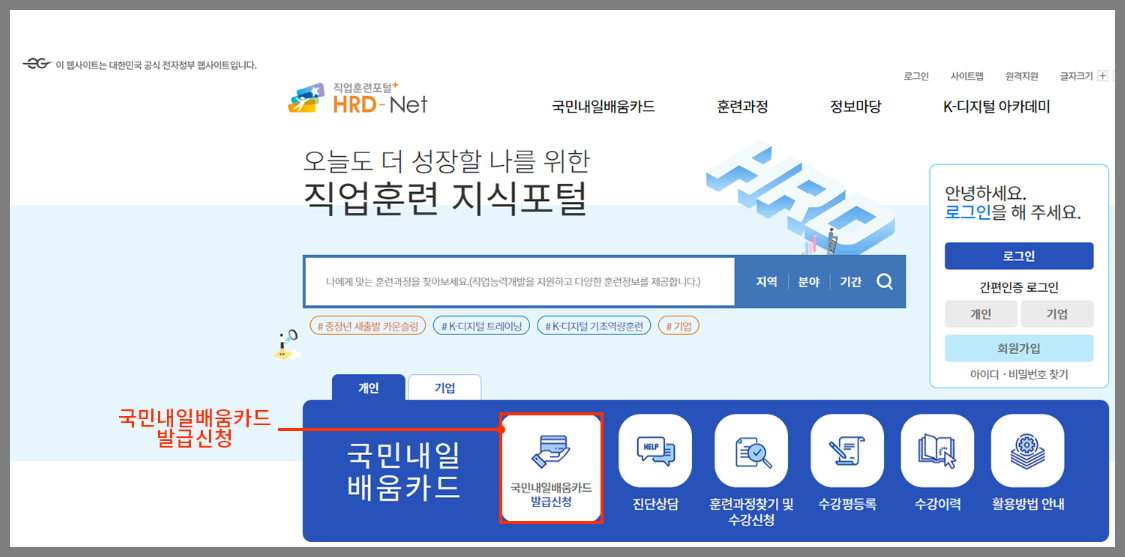
Task: Click the blue 로그인 text link
Action: 969,212
